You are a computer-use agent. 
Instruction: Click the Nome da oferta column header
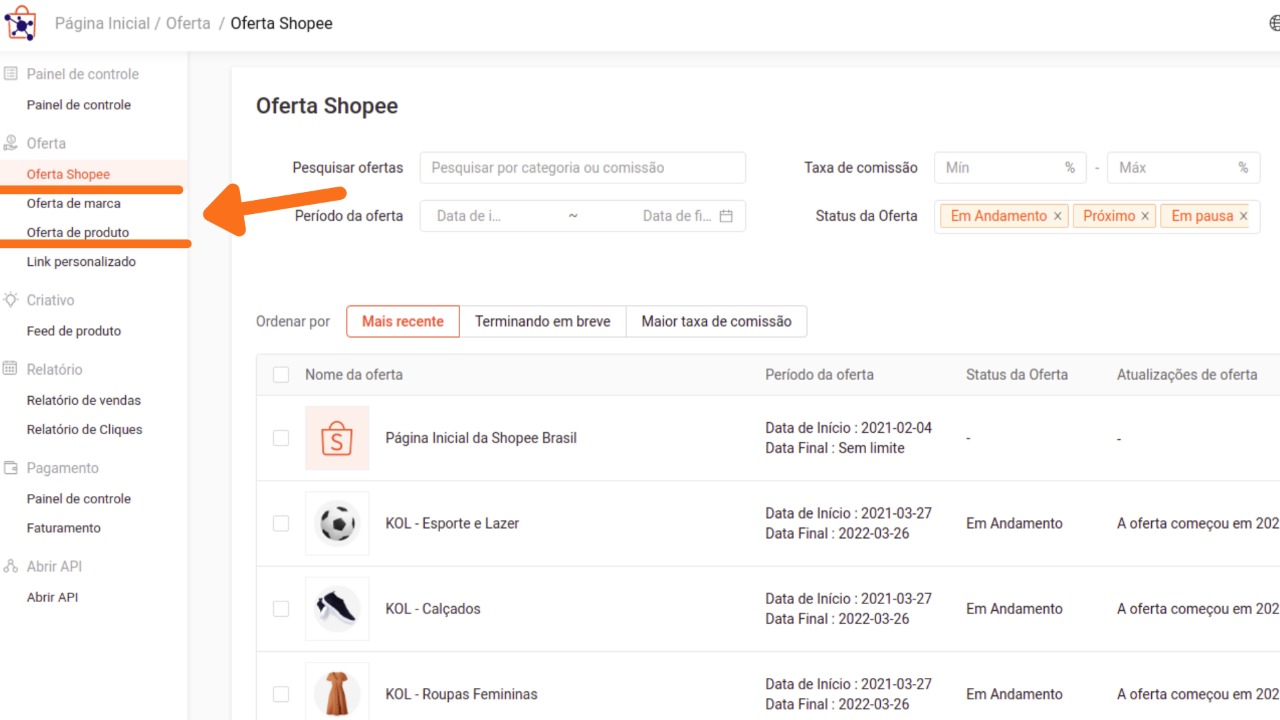click(354, 375)
